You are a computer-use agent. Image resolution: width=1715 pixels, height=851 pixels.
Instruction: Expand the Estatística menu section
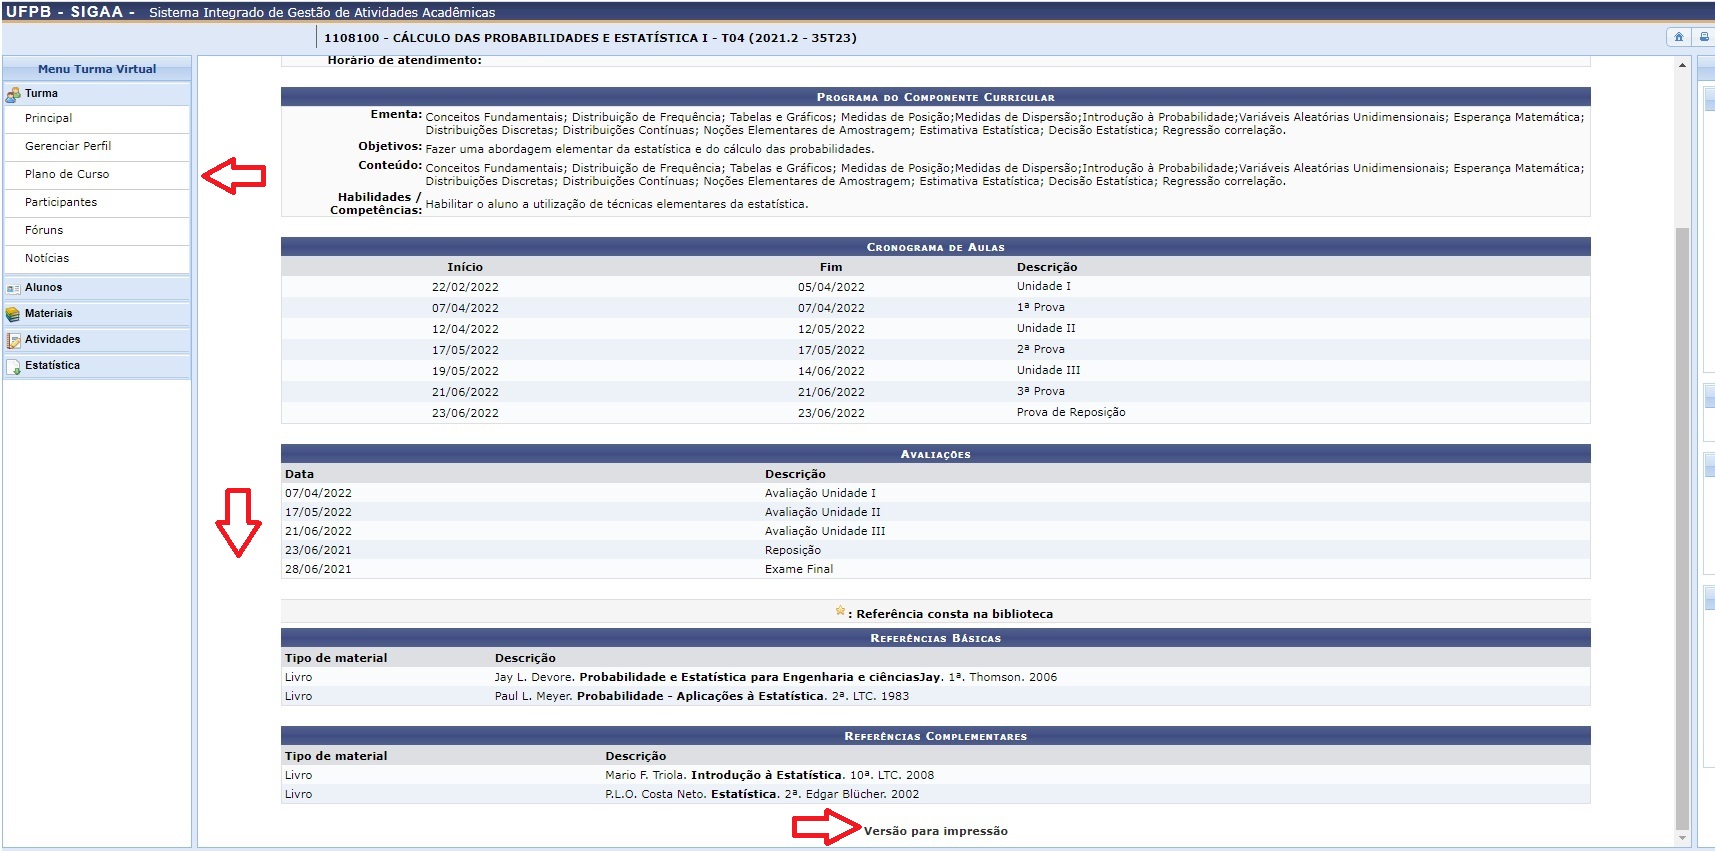(53, 366)
